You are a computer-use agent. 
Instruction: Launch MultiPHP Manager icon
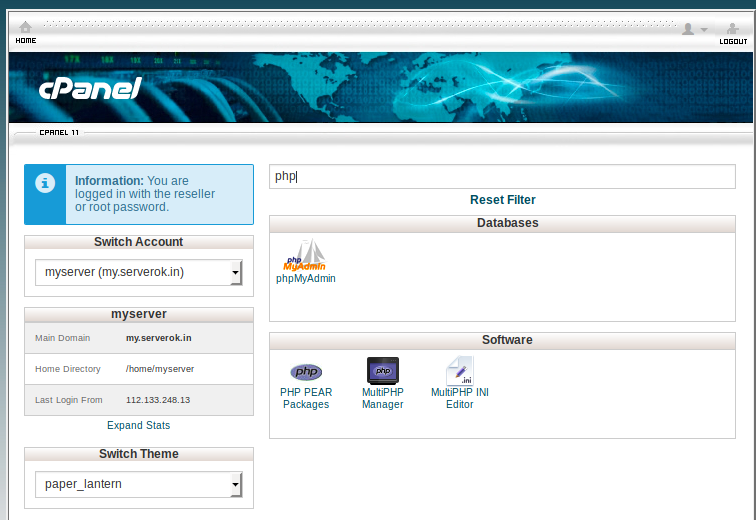point(382,371)
